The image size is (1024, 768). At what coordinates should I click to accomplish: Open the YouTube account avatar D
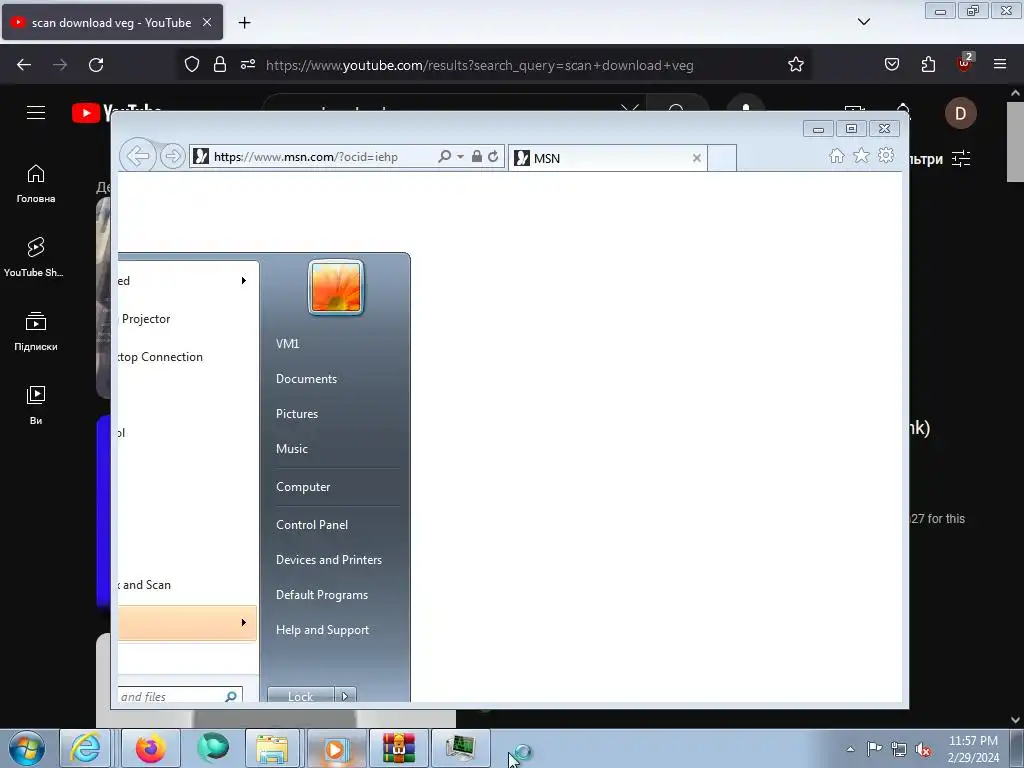pyautogui.click(x=961, y=114)
